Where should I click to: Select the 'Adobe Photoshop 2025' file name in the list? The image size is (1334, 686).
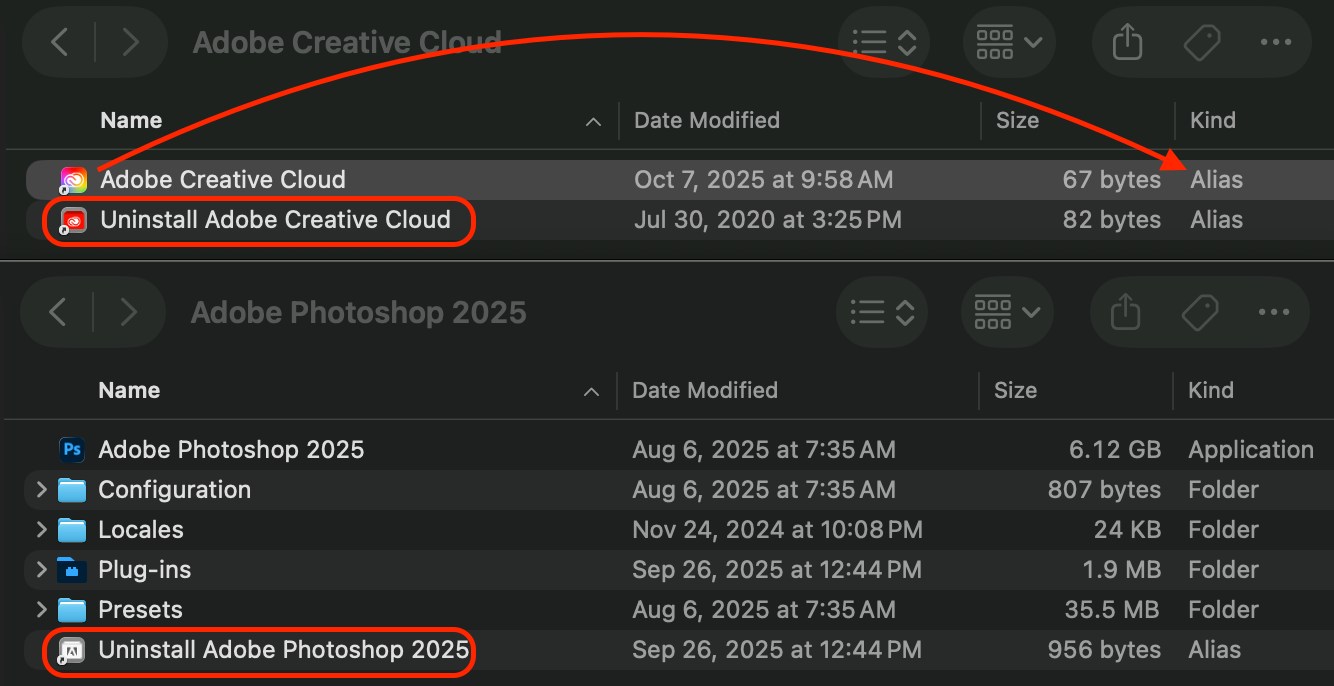pyautogui.click(x=231, y=450)
